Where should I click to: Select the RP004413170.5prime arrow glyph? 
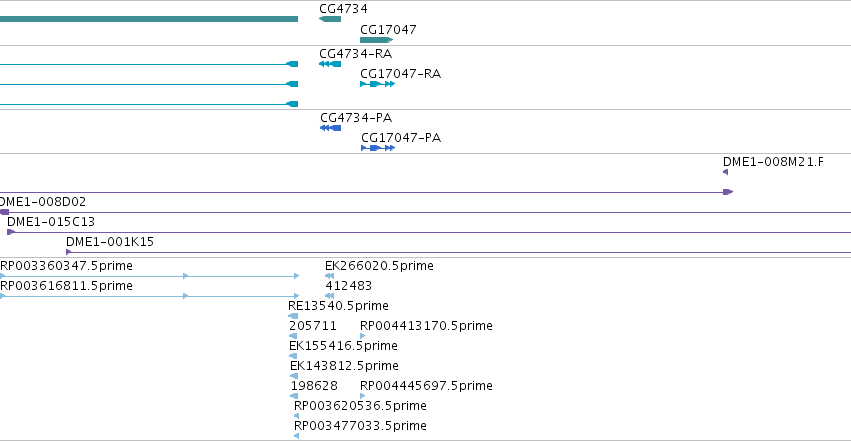pos(363,336)
